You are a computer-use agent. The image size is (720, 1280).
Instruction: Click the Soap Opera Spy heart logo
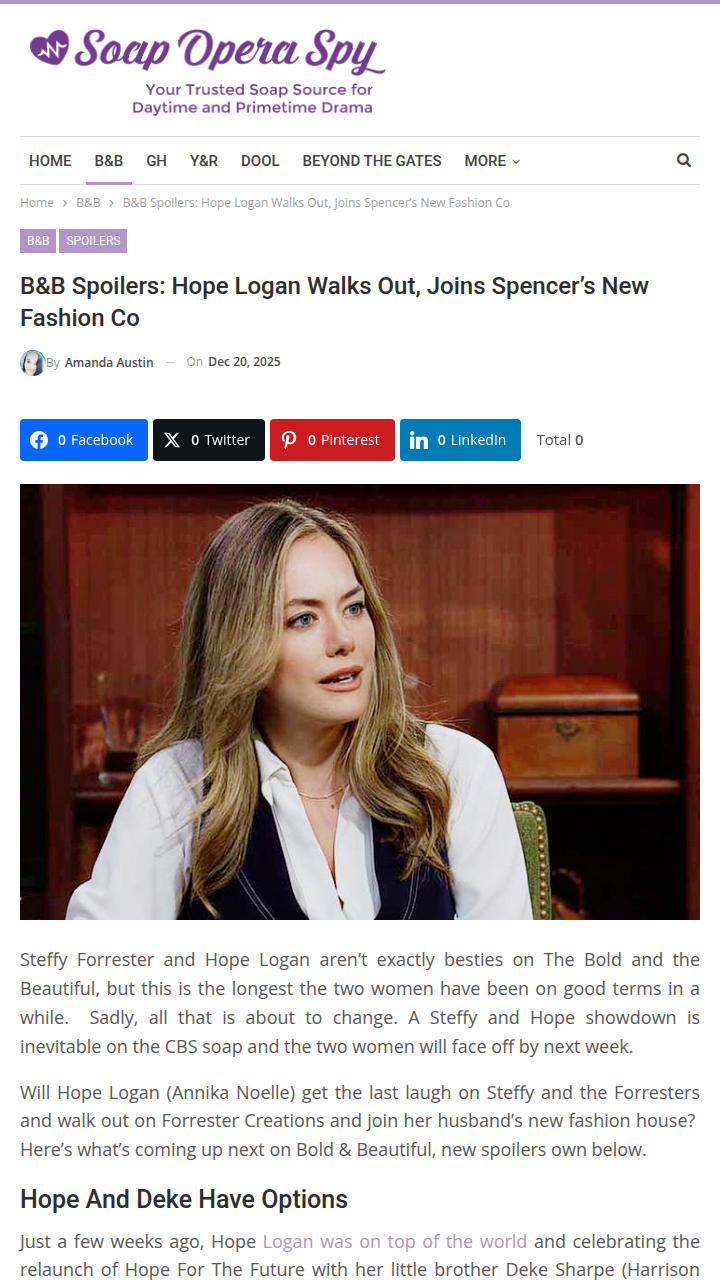(x=50, y=47)
